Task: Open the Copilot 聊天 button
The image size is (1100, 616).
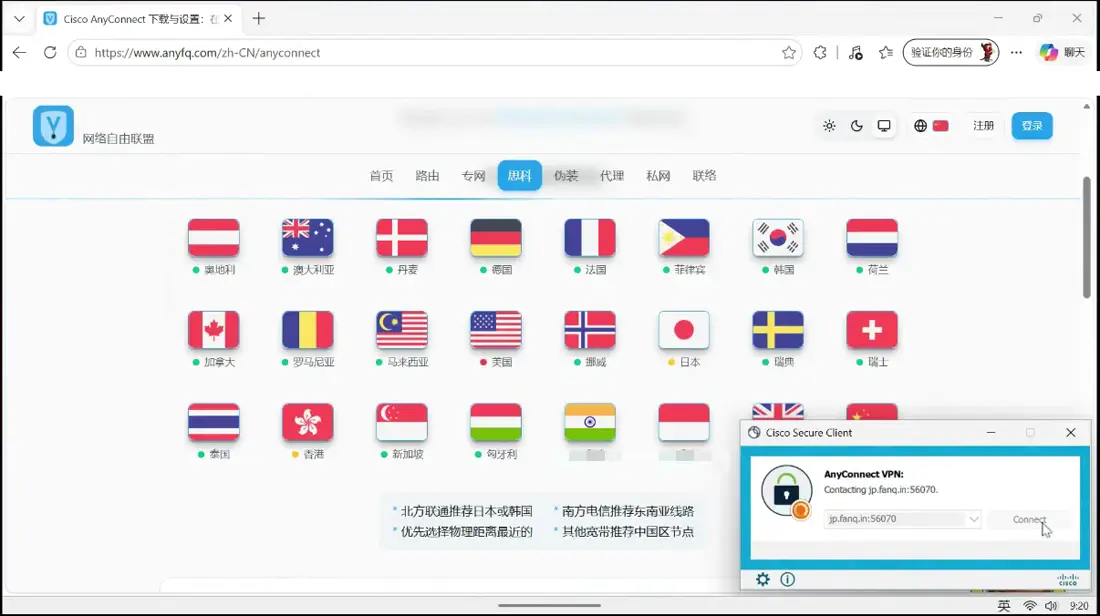Action: click(x=1063, y=53)
